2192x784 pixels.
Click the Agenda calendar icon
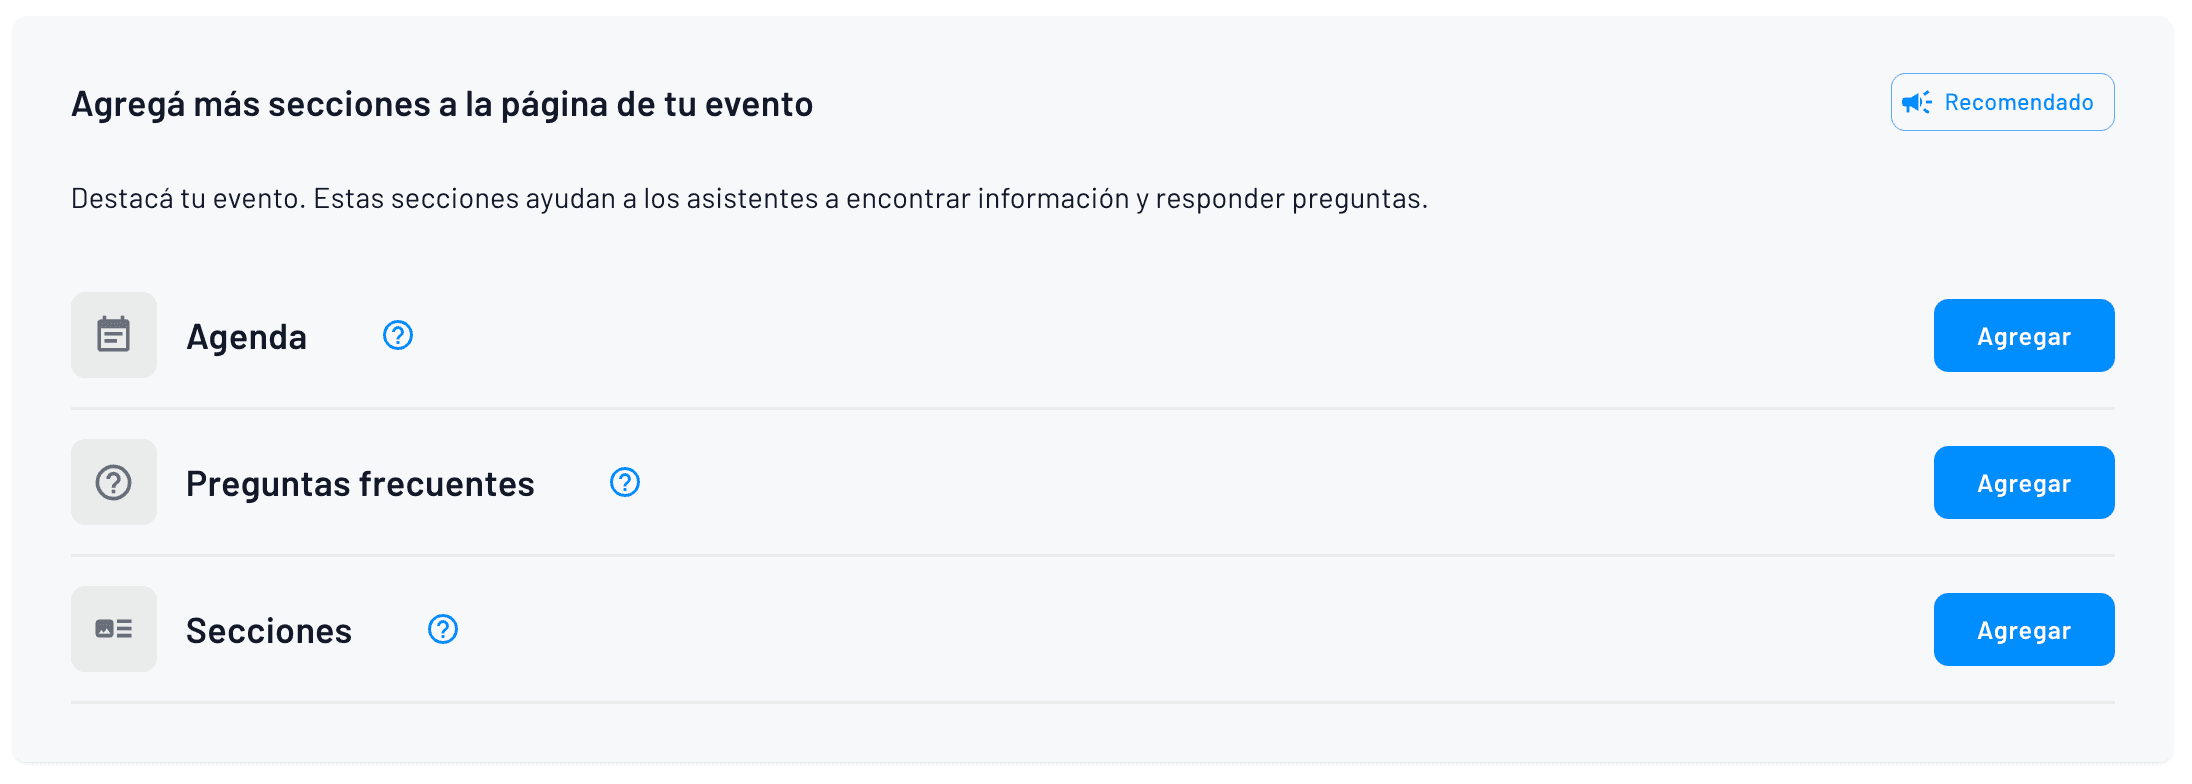pyautogui.click(x=113, y=335)
